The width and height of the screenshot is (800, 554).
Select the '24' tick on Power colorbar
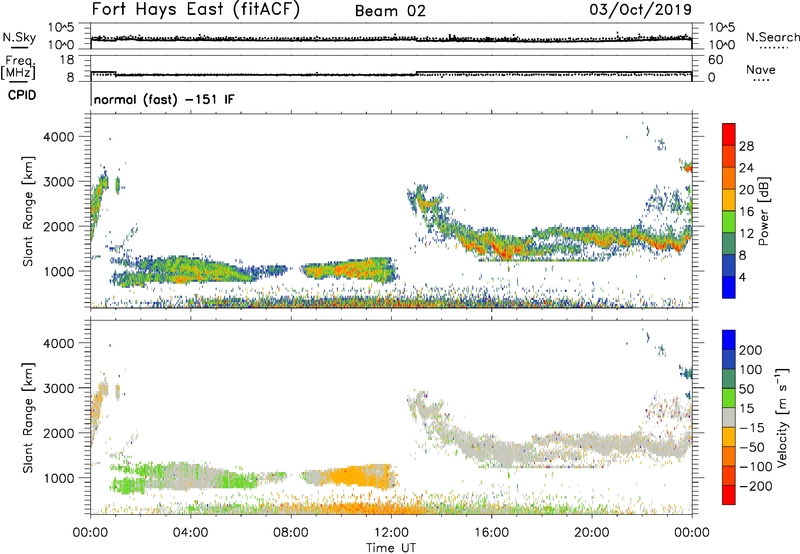[x=746, y=168]
